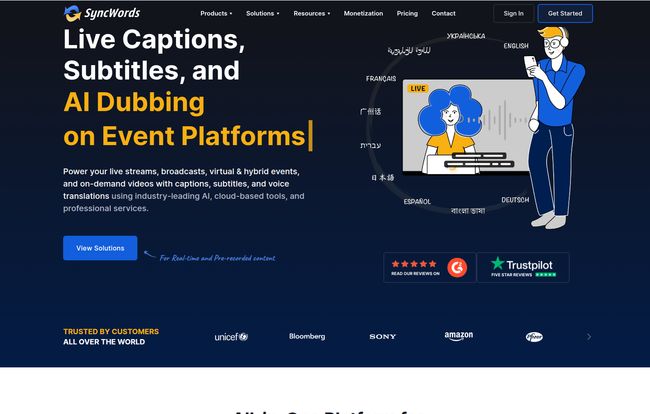Viewport: 650px width, 414px height.
Task: Click the Get Started button
Action: (565, 13)
